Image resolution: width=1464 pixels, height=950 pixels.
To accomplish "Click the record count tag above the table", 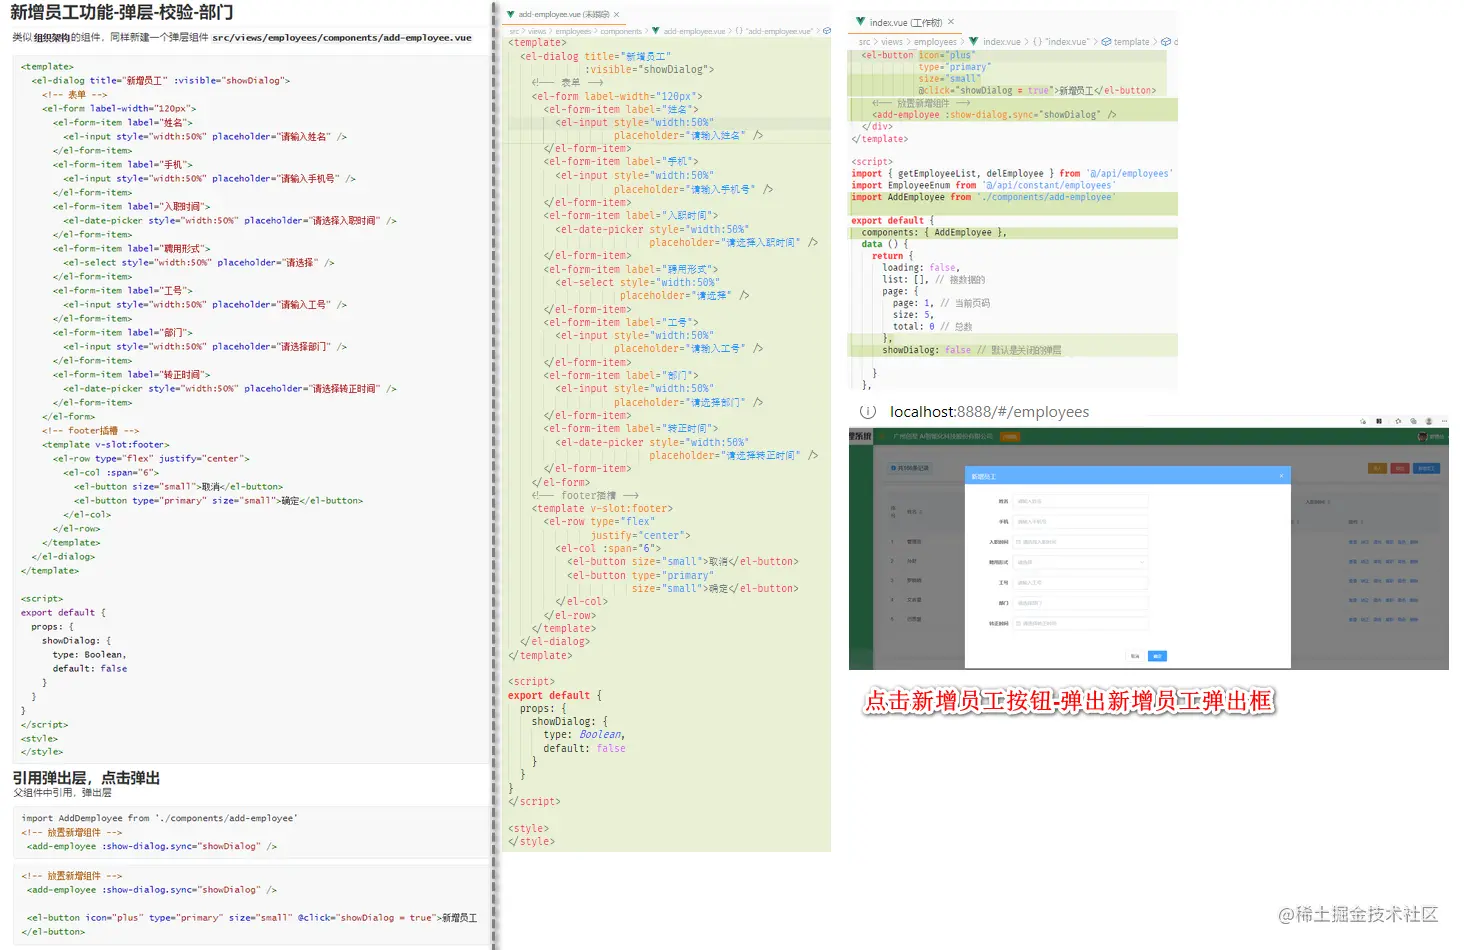I will click(x=910, y=468).
